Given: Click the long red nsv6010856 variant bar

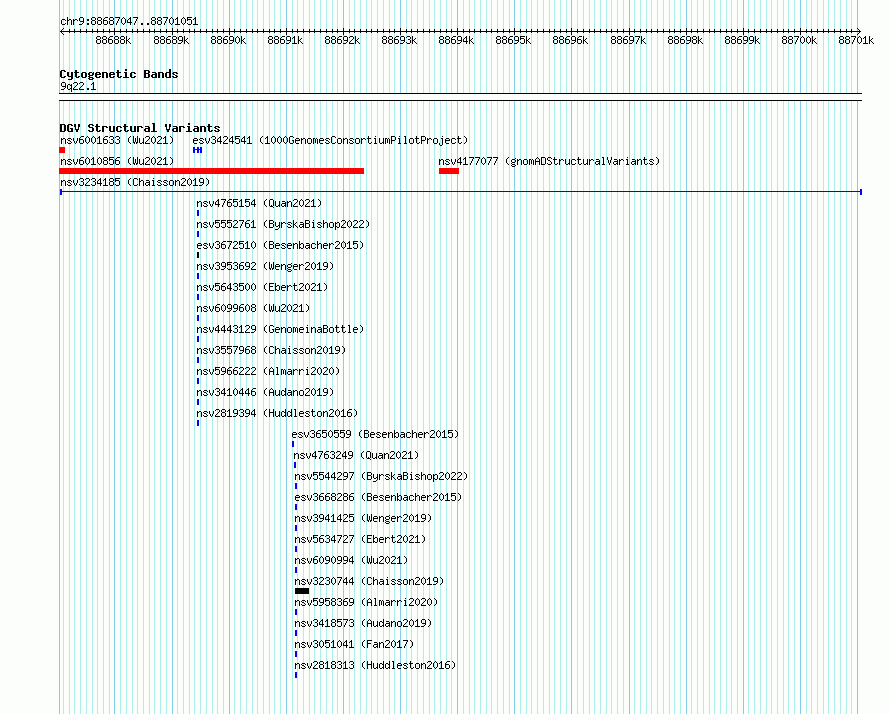Looking at the screenshot, I should 212,171.
